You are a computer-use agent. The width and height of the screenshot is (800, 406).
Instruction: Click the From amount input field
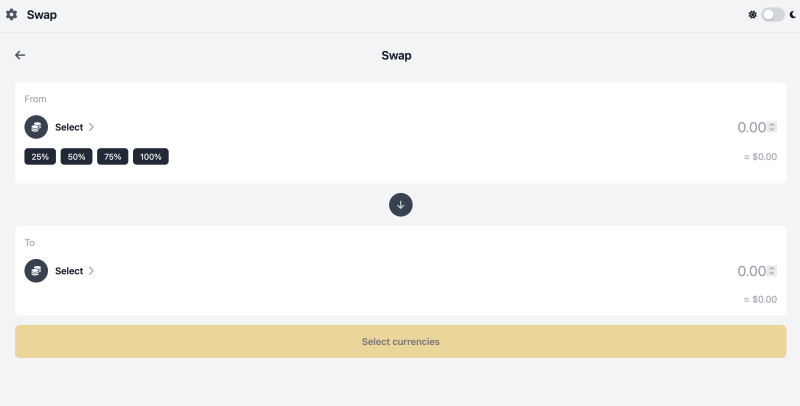click(x=748, y=127)
